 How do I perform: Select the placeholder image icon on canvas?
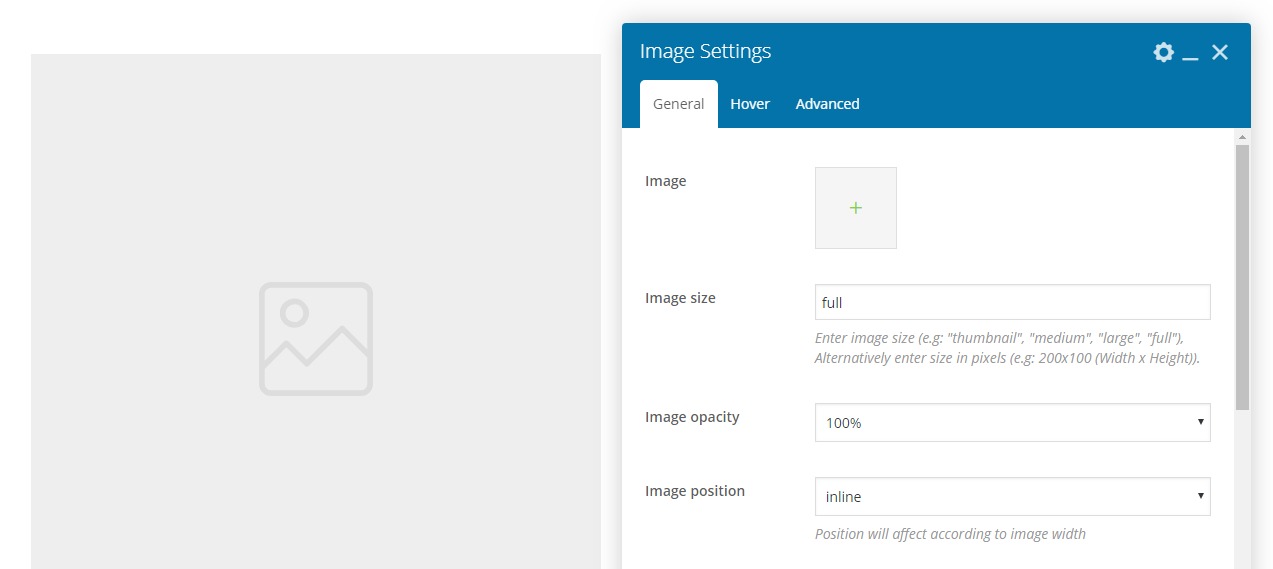(x=316, y=339)
